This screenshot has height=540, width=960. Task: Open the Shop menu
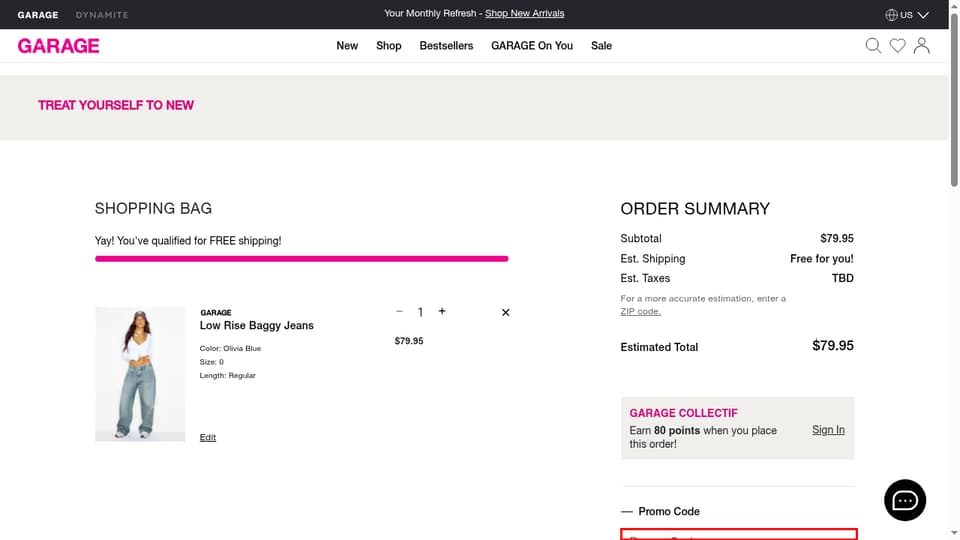coord(389,46)
